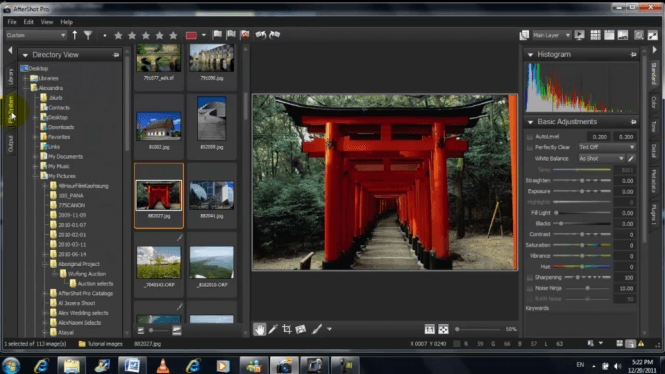Click the warning triangle status icon

point(641,343)
